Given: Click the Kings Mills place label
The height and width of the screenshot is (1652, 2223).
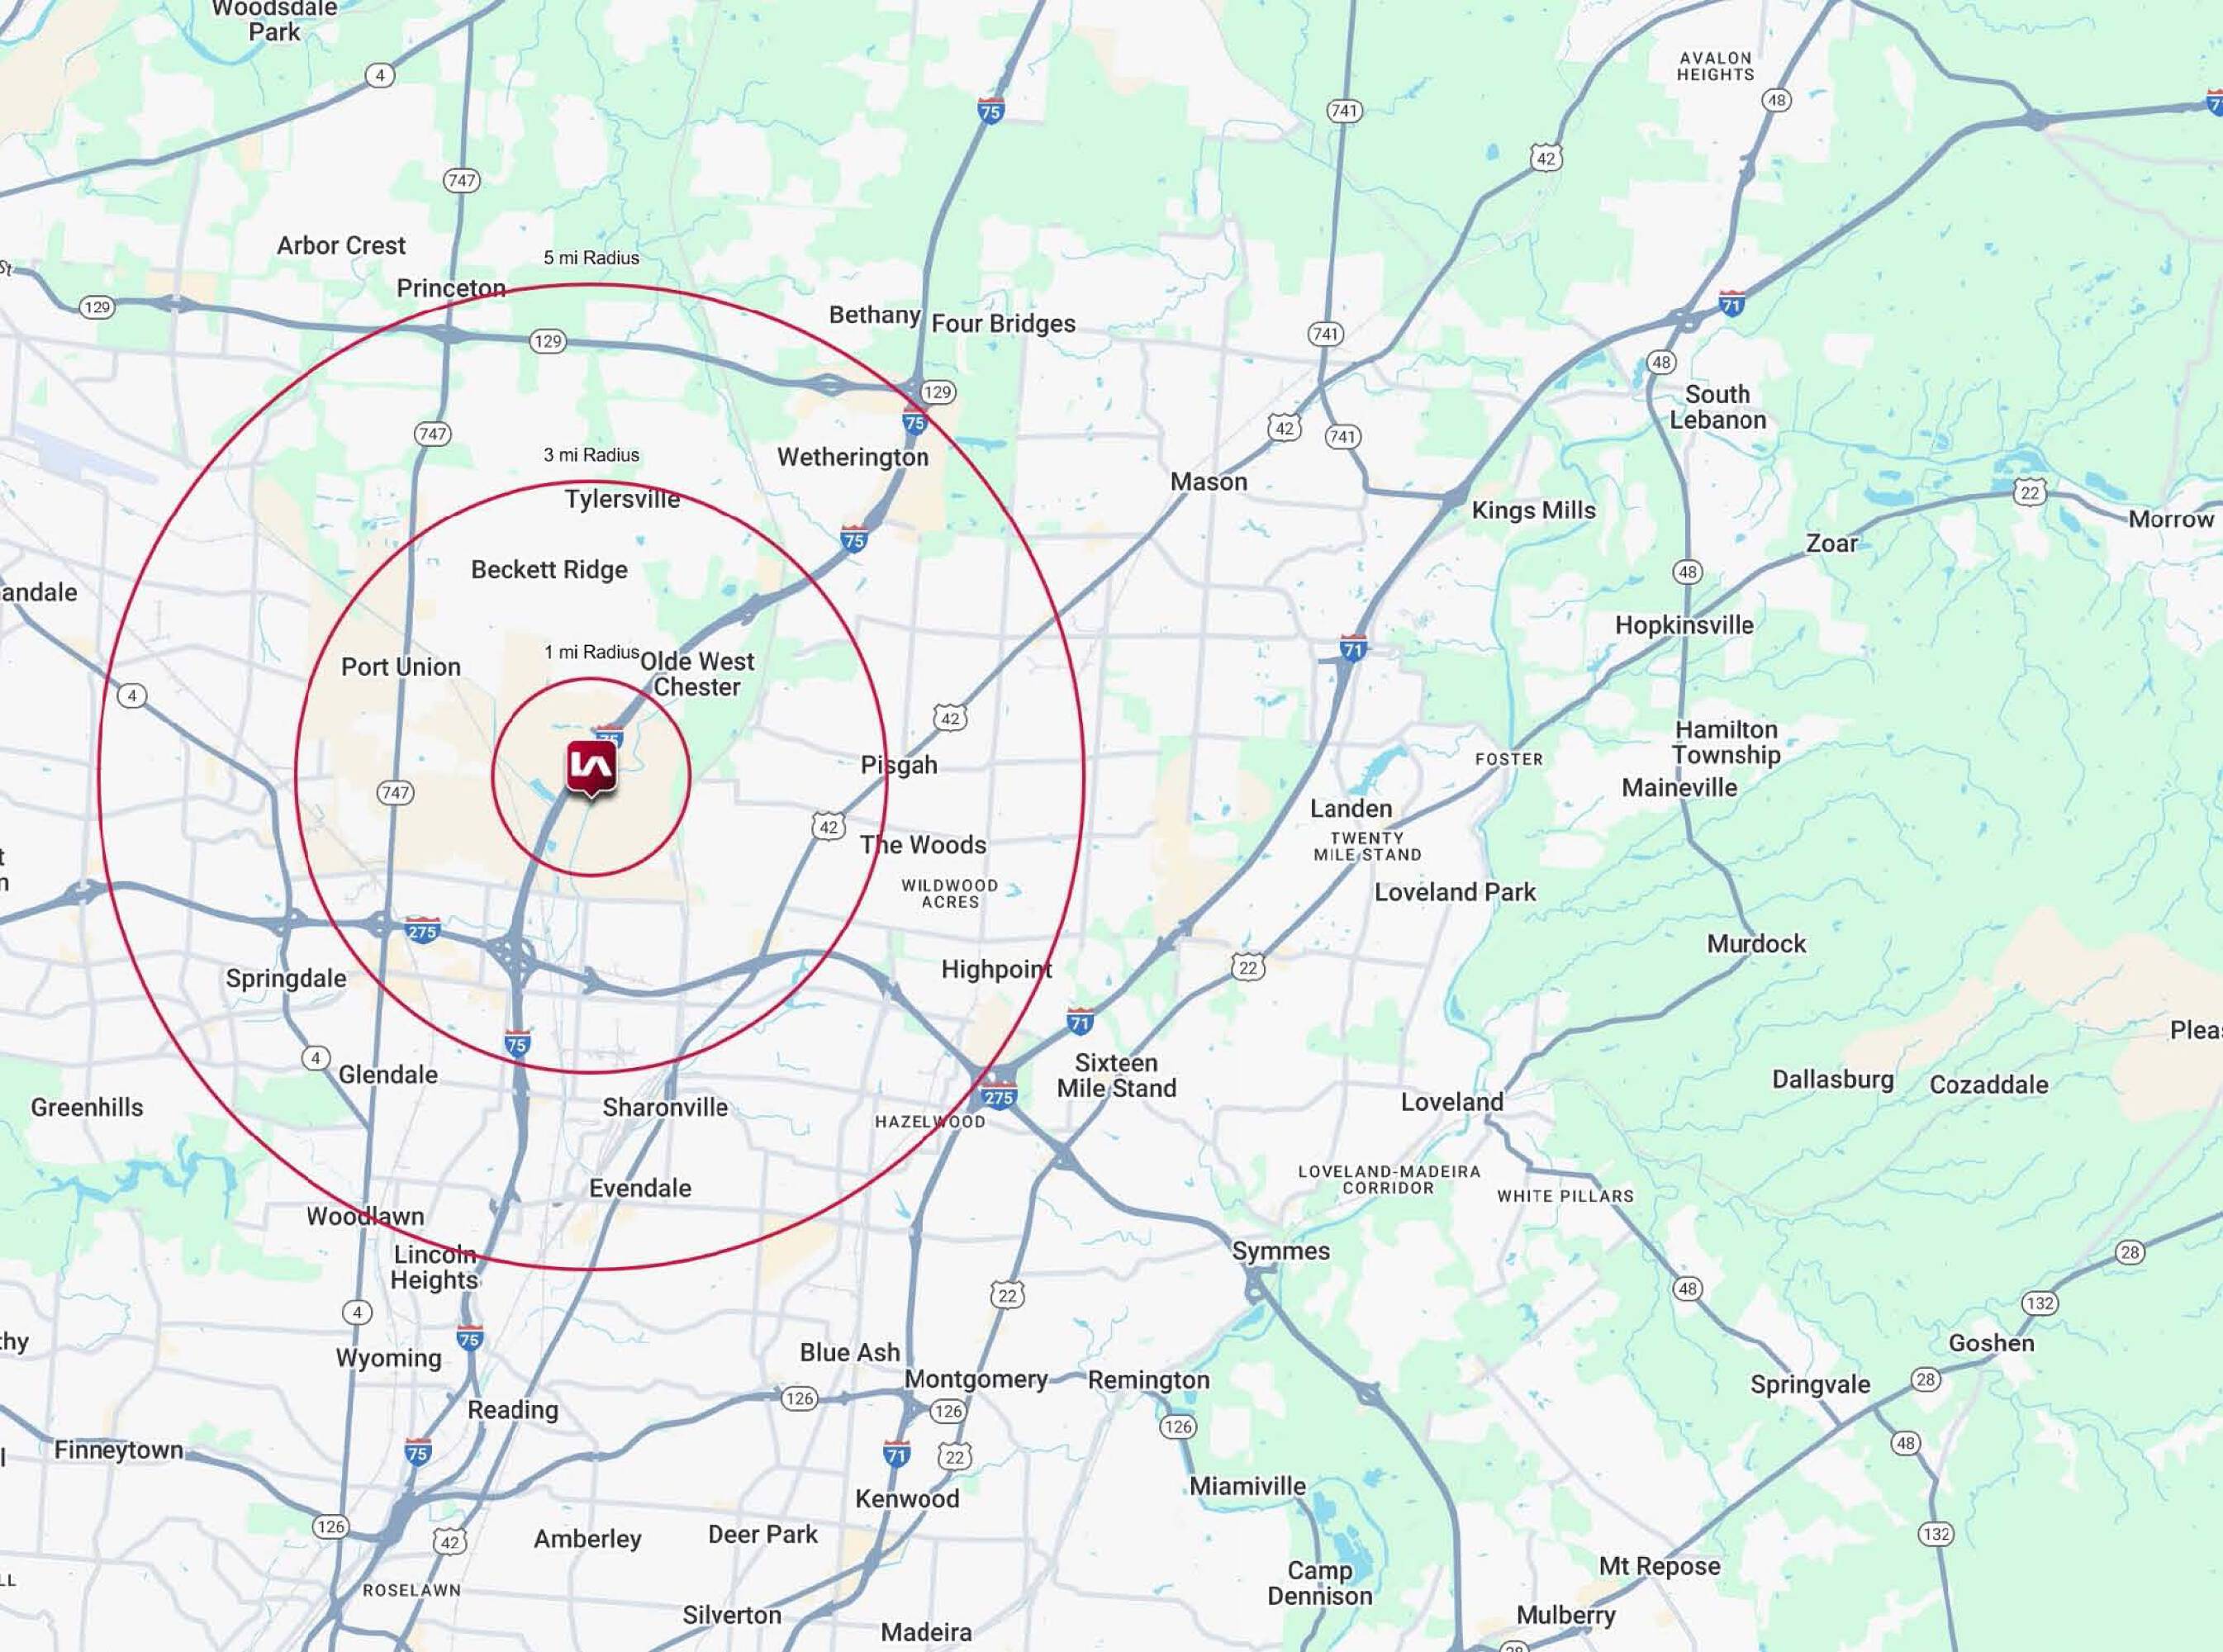Looking at the screenshot, I should (1533, 510).
